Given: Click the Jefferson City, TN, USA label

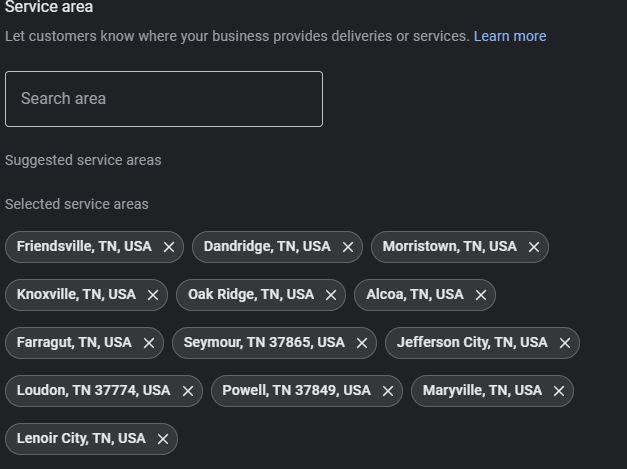Looking at the screenshot, I should click(472, 342).
